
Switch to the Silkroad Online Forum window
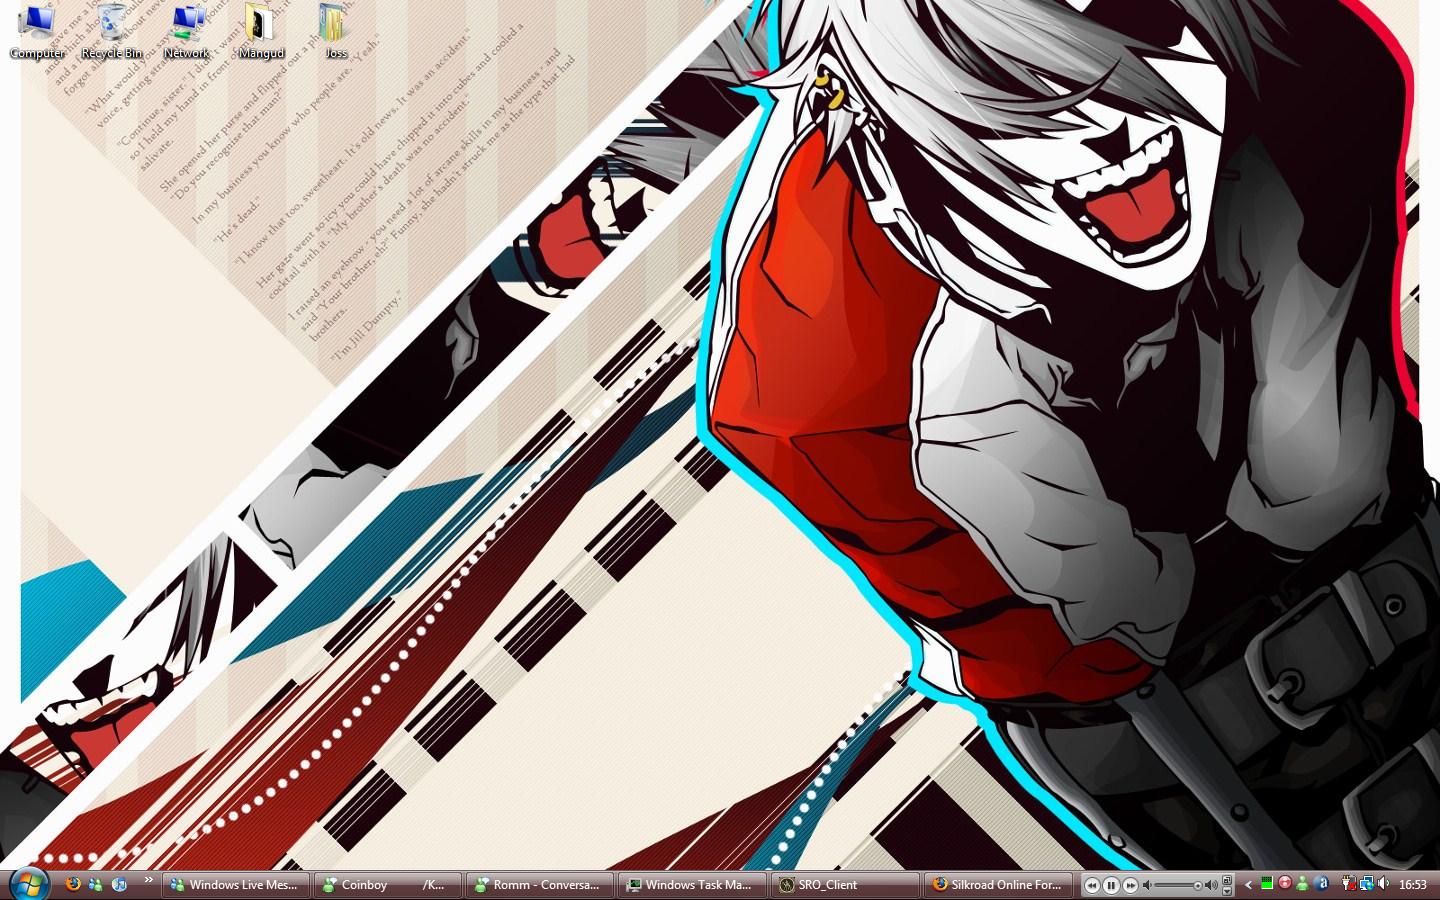tap(999, 885)
